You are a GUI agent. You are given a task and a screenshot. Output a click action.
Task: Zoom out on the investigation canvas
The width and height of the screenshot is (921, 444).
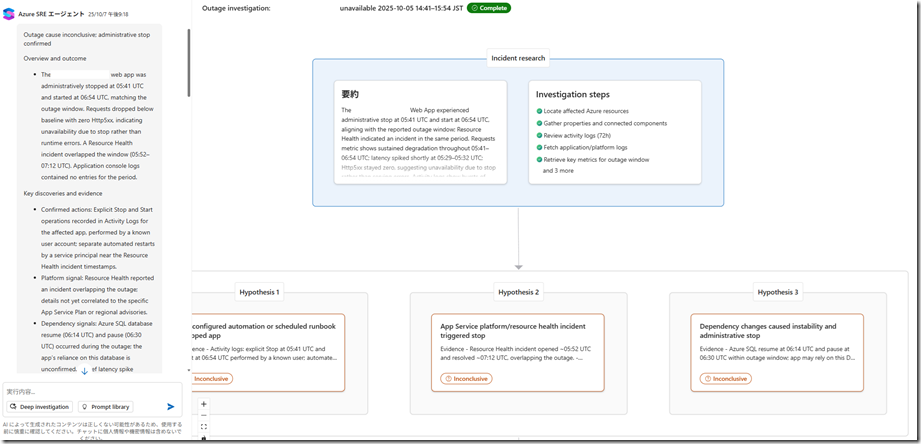pos(204,415)
